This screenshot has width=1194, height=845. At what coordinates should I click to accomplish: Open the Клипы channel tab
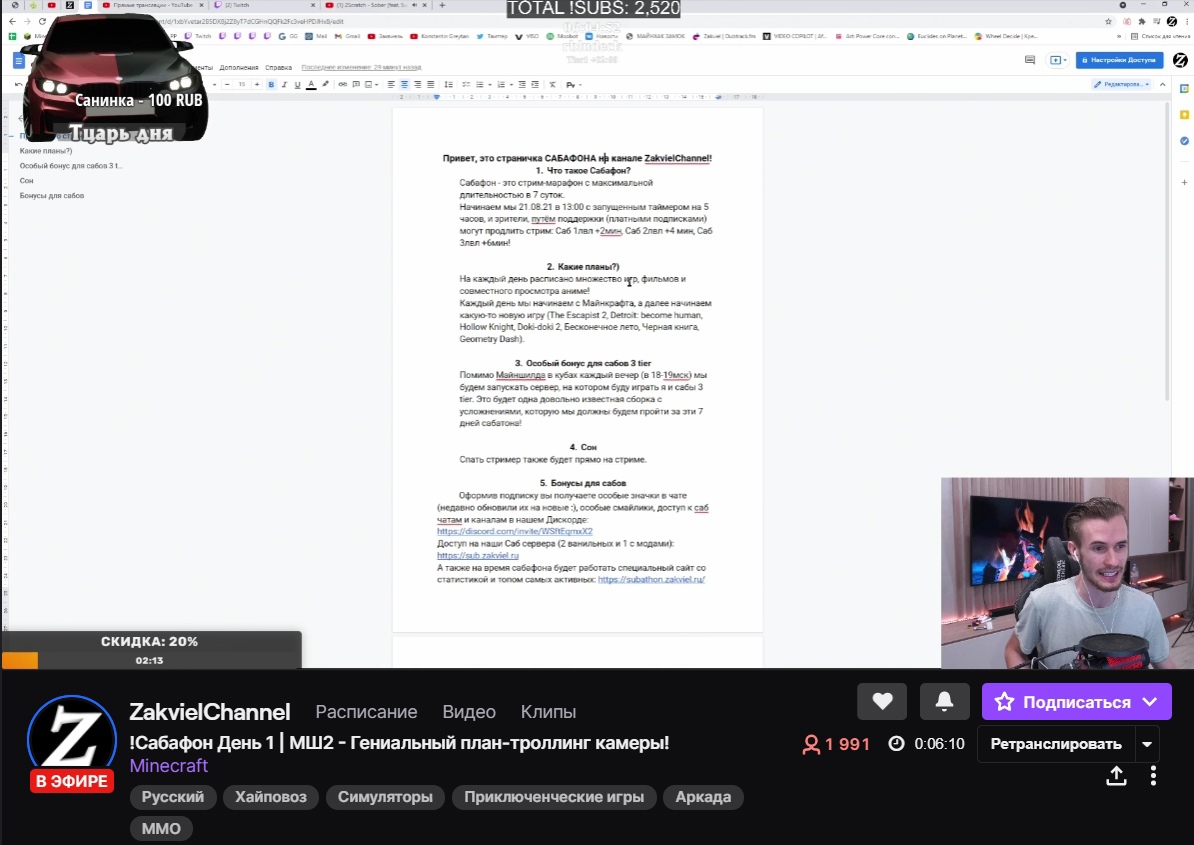pos(548,712)
